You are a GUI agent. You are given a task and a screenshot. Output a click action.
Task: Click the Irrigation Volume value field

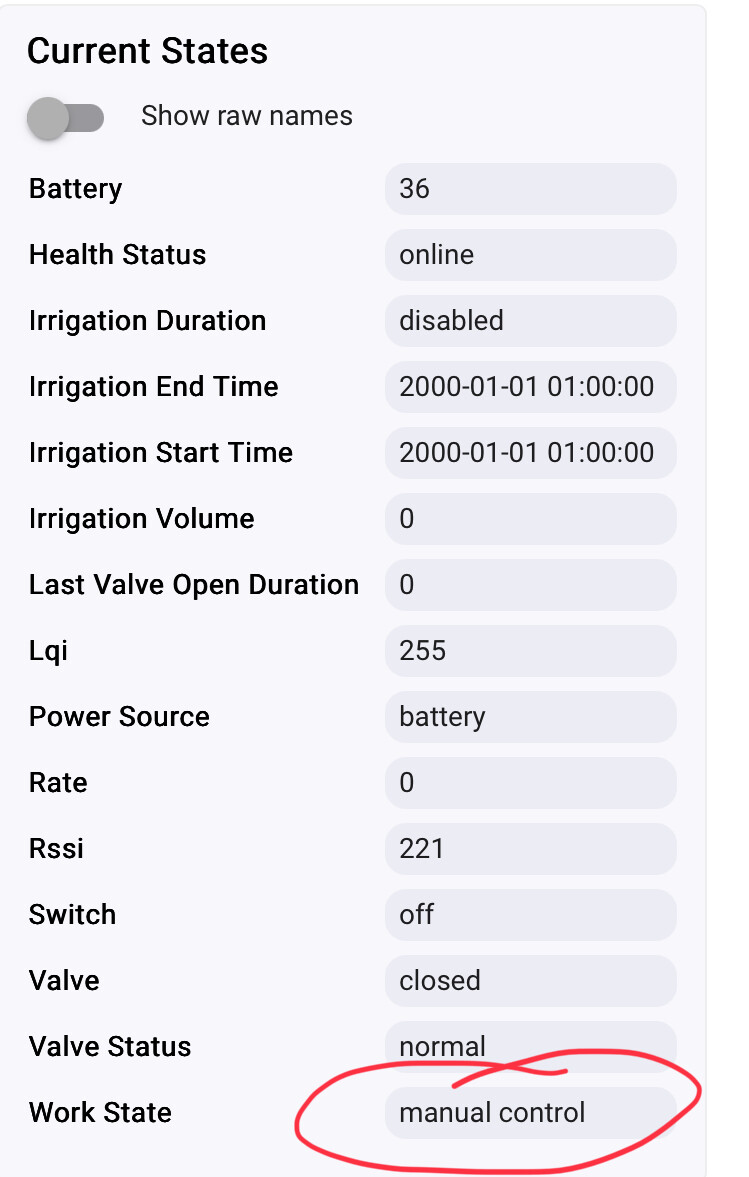pos(531,519)
